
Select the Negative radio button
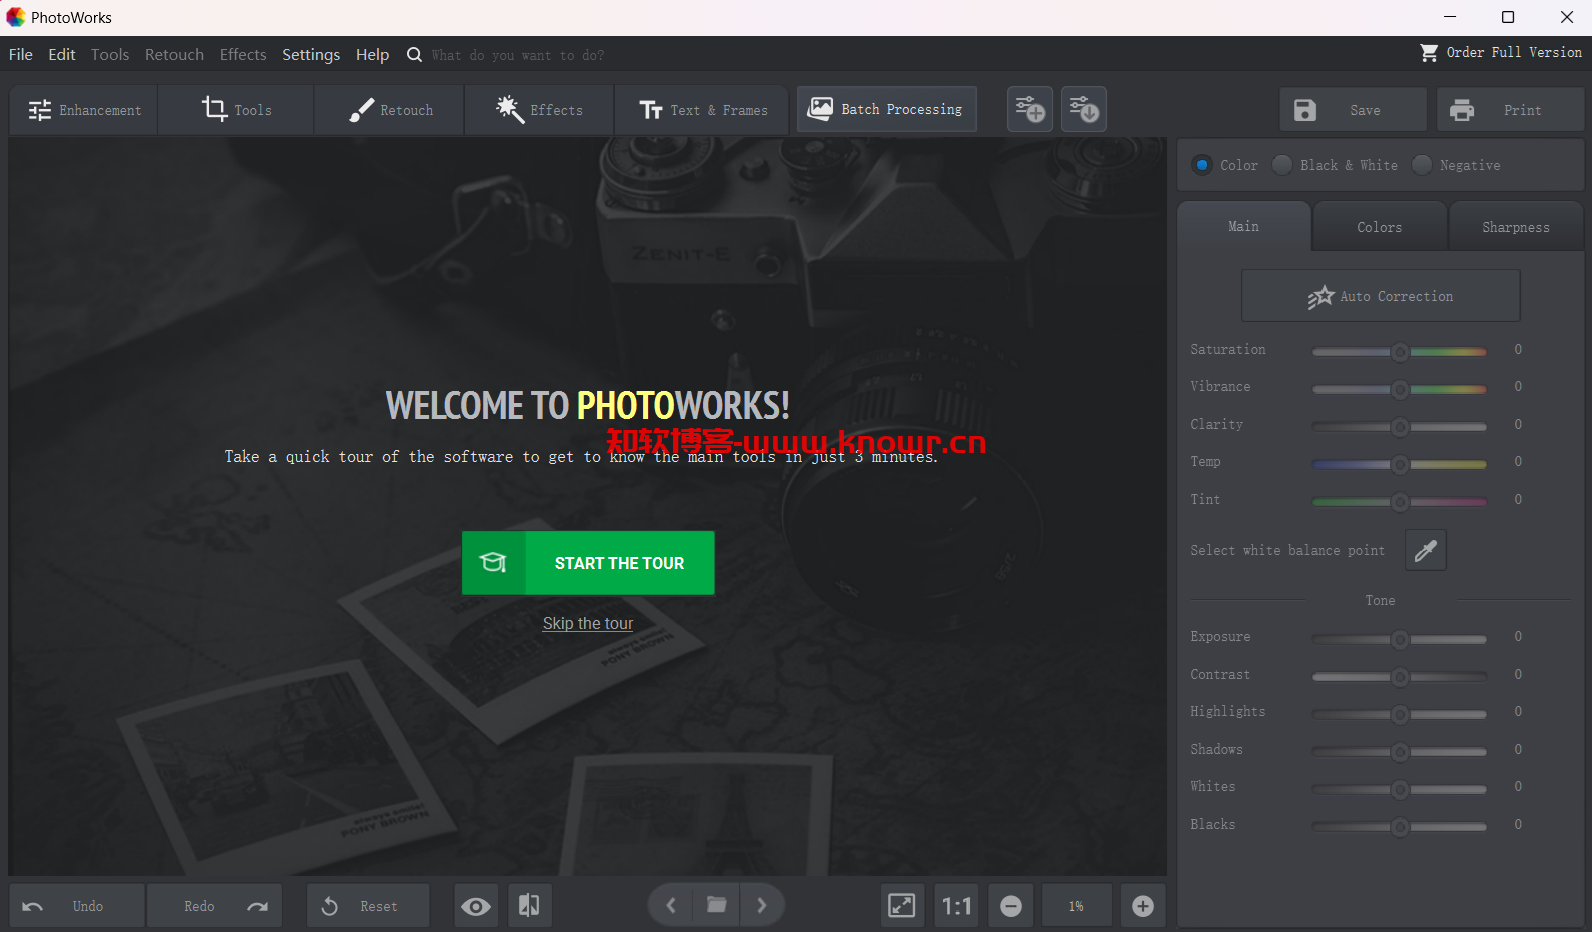pyautogui.click(x=1422, y=165)
